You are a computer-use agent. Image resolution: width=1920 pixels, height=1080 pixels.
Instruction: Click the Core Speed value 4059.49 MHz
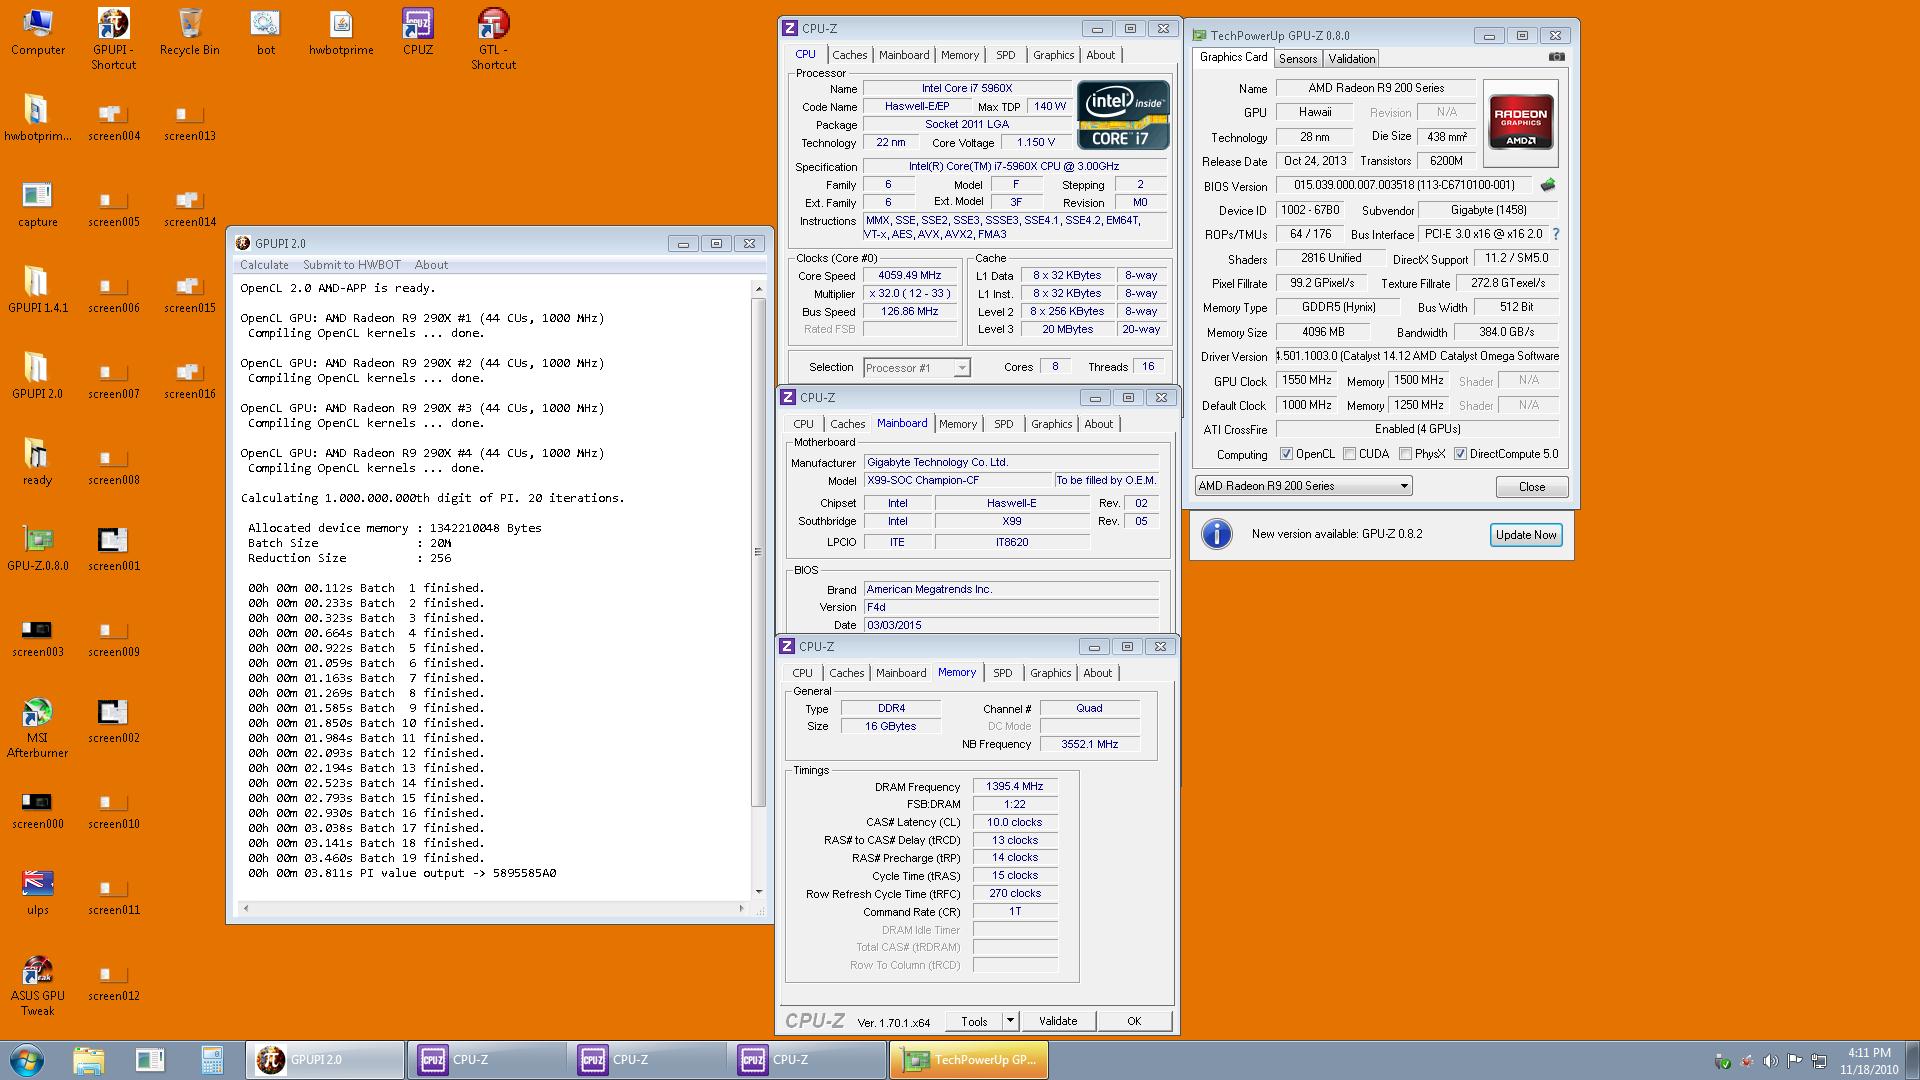(x=910, y=276)
